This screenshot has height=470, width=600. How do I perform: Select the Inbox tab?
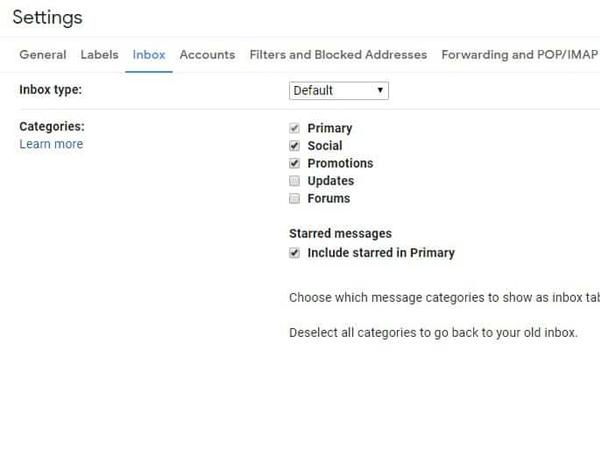[149, 55]
